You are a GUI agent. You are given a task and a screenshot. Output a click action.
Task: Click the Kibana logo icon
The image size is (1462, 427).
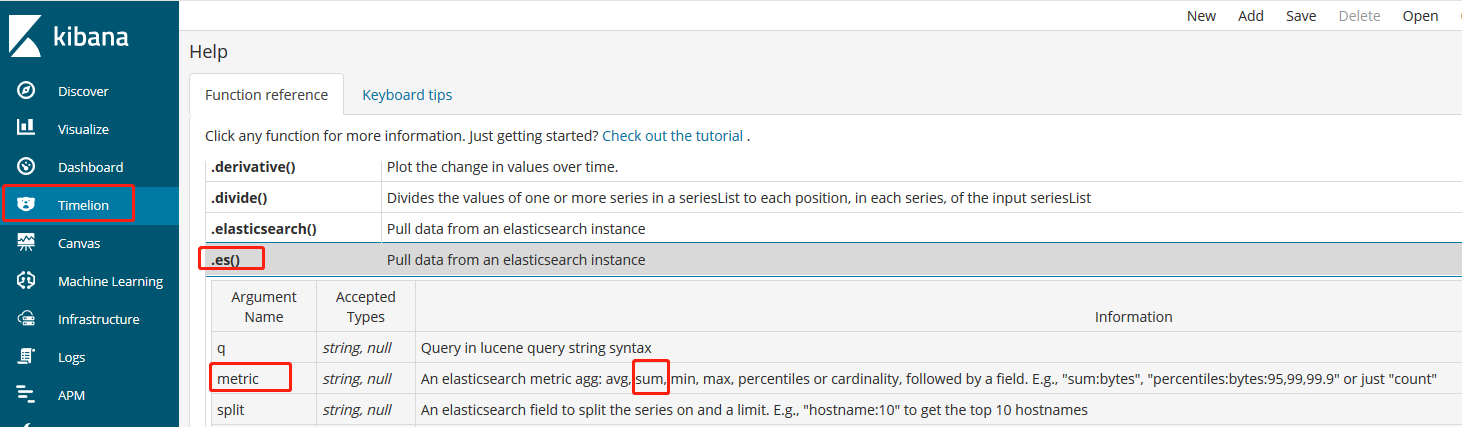(x=25, y=35)
